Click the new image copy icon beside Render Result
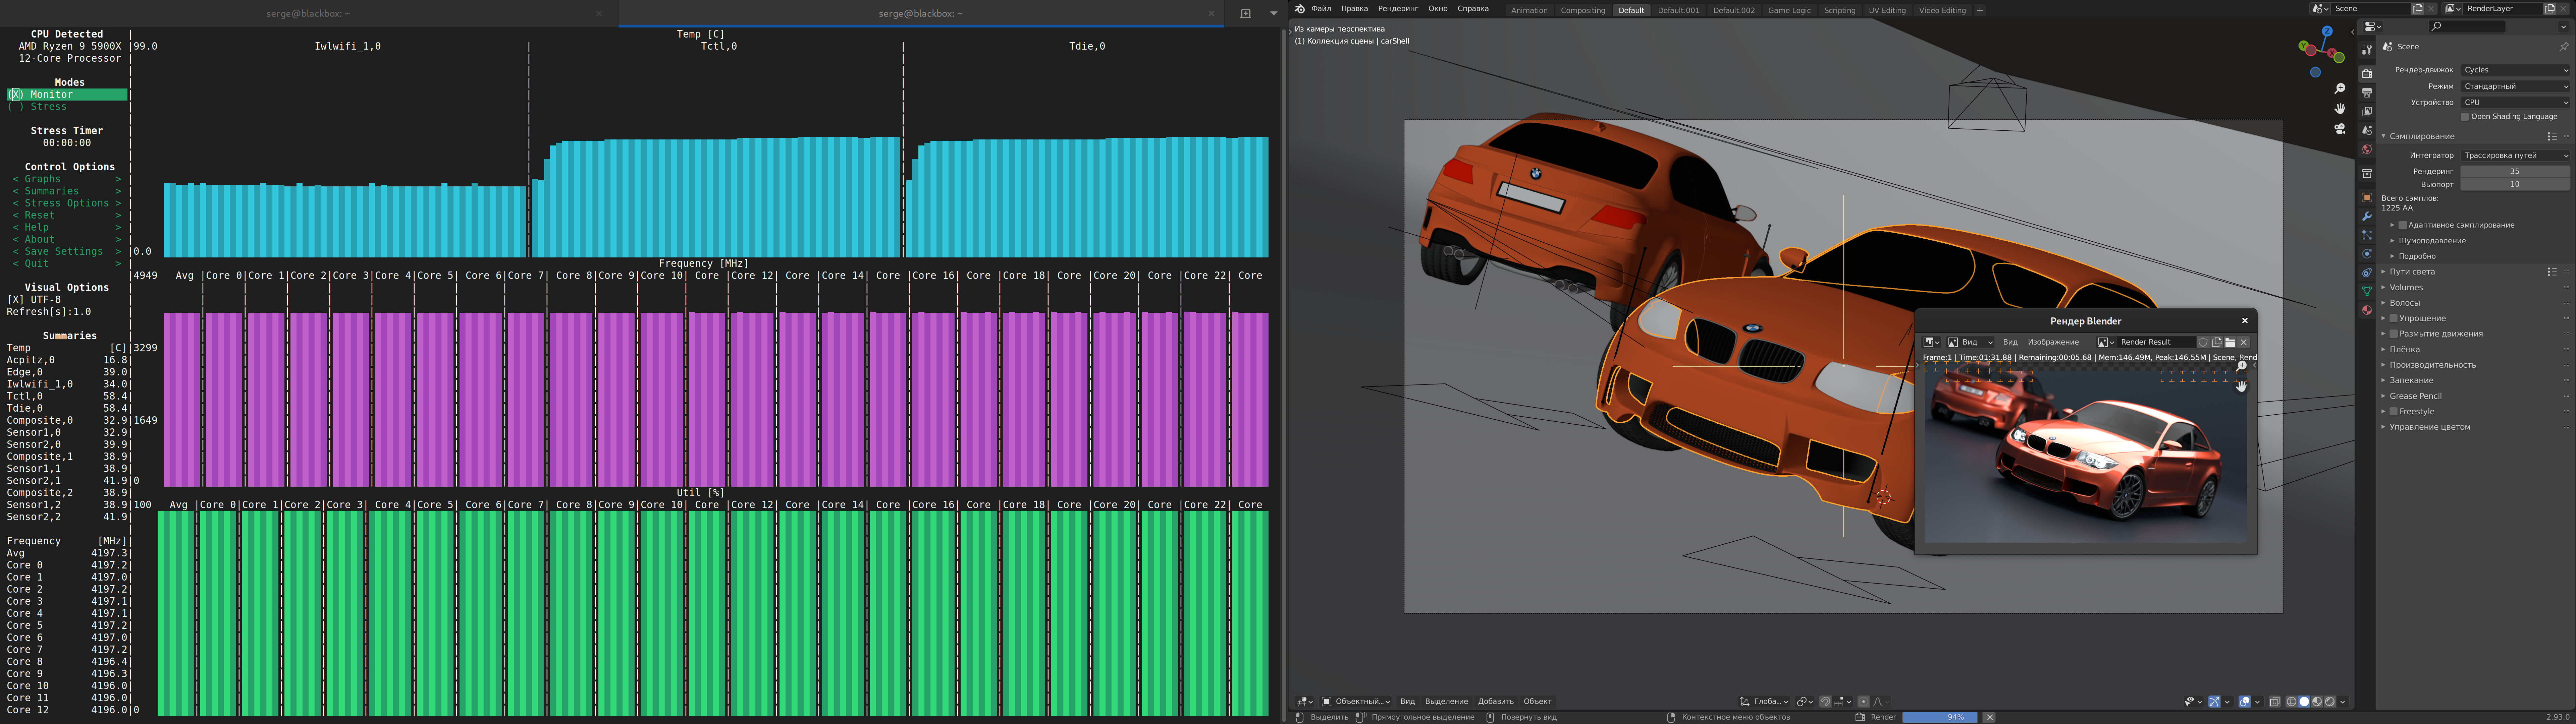This screenshot has height=724, width=2576. coord(2217,342)
